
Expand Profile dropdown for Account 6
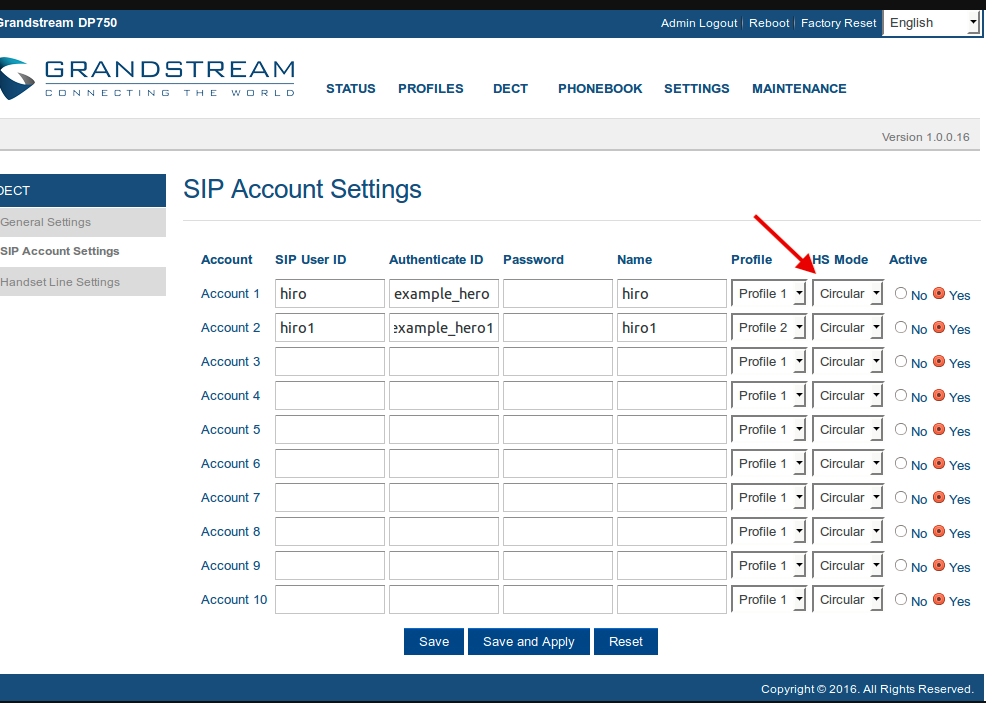coord(768,463)
